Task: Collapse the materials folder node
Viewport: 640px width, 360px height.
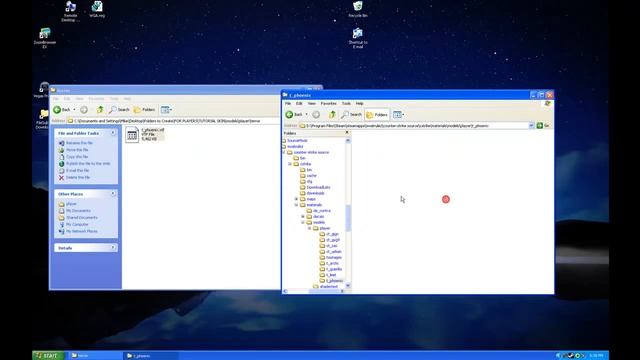Action: 296,205
